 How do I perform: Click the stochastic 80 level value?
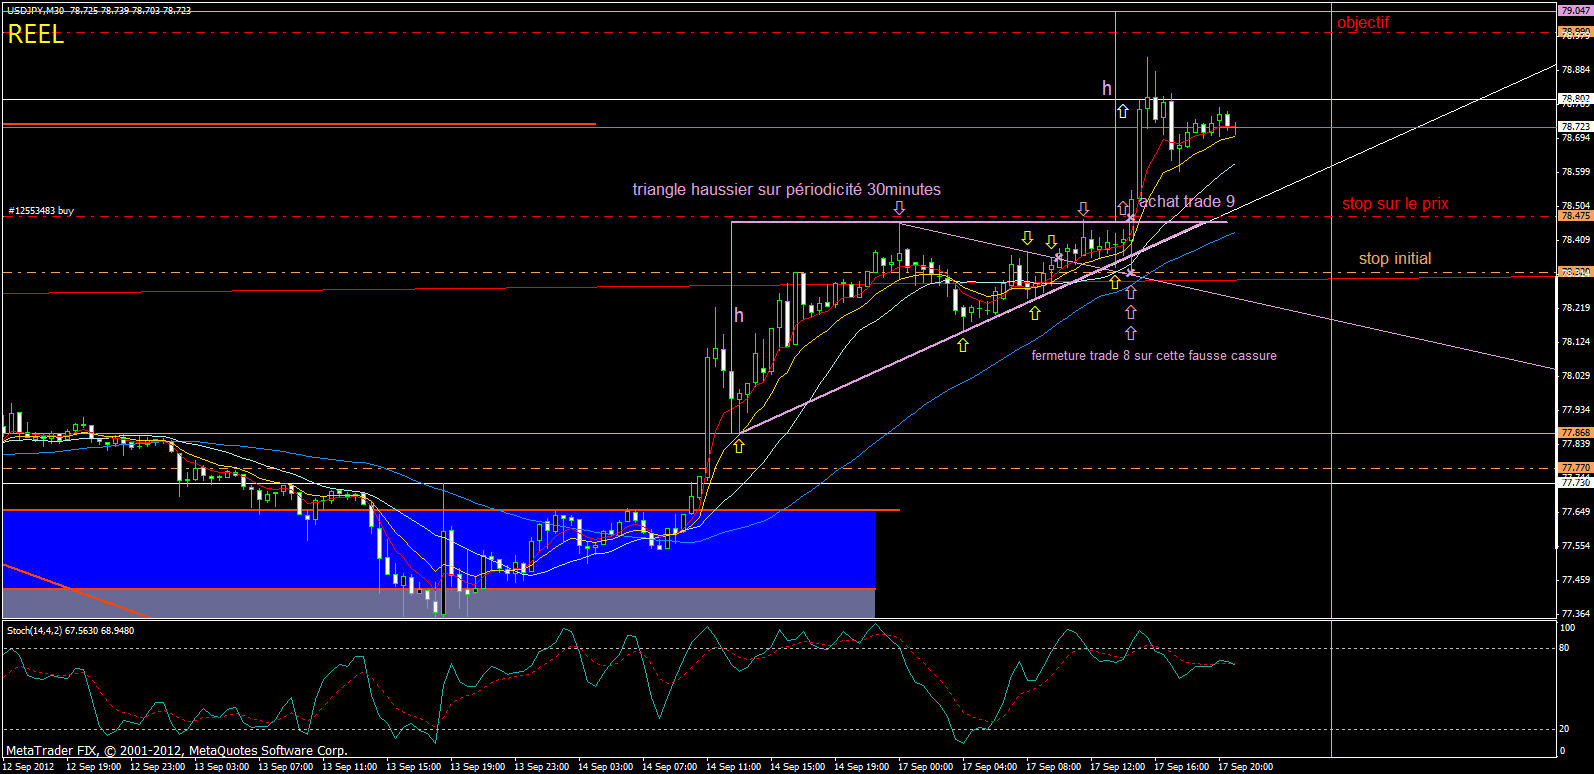point(1565,648)
